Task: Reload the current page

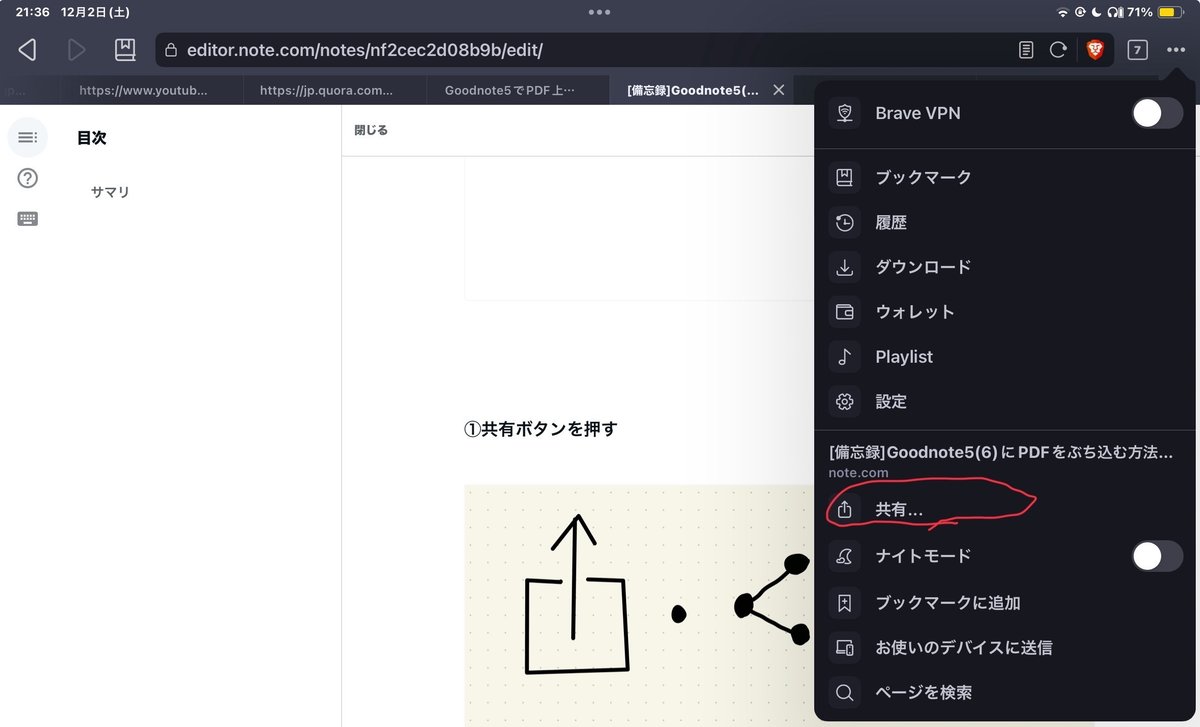Action: click(x=1059, y=49)
